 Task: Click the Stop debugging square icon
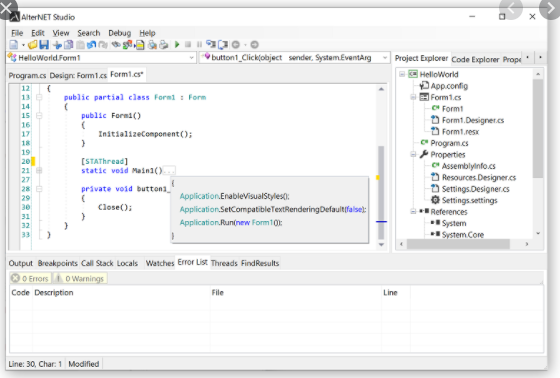tap(188, 45)
